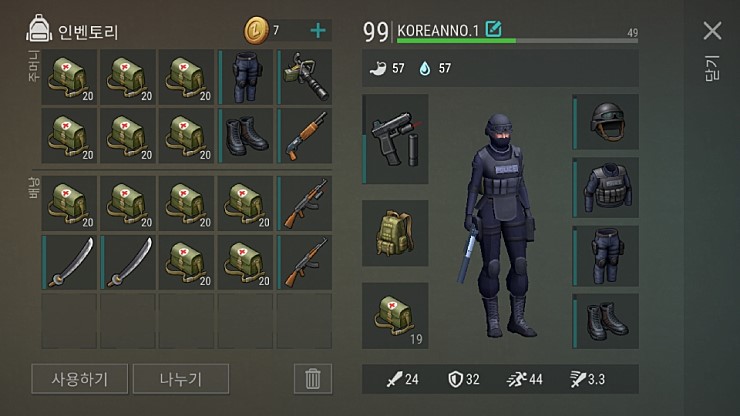Viewport: 740px width, 416px height.
Task: Select the equipped first aid kit with 19
Action: (x=395, y=315)
